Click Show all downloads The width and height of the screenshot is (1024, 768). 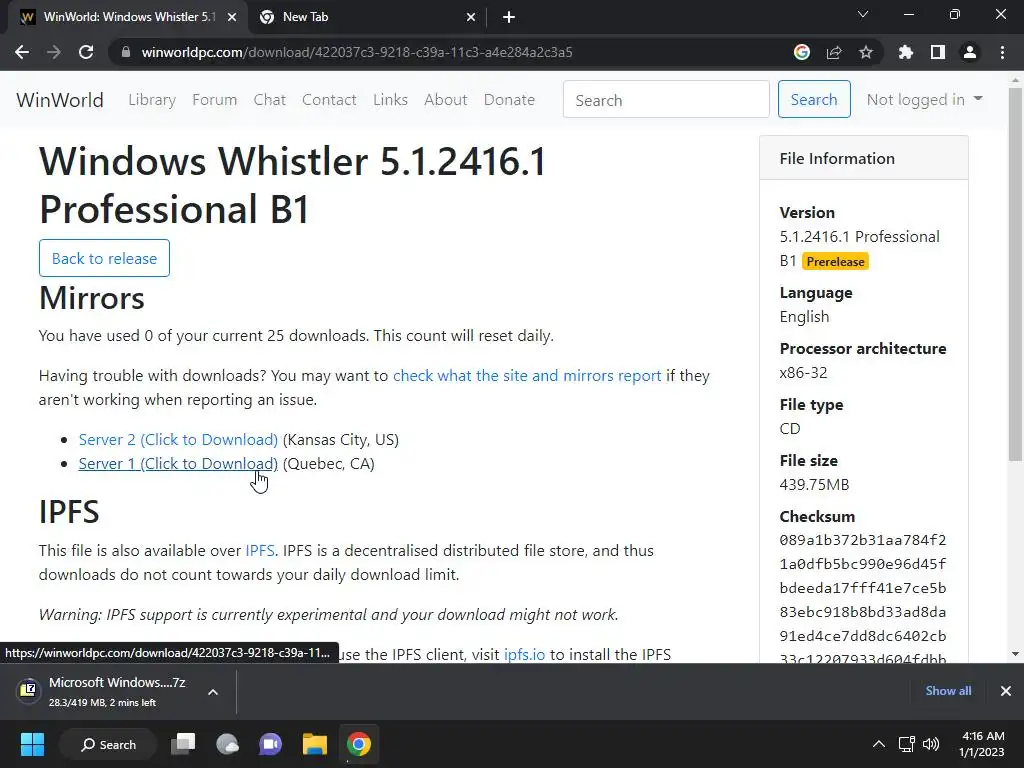948,691
